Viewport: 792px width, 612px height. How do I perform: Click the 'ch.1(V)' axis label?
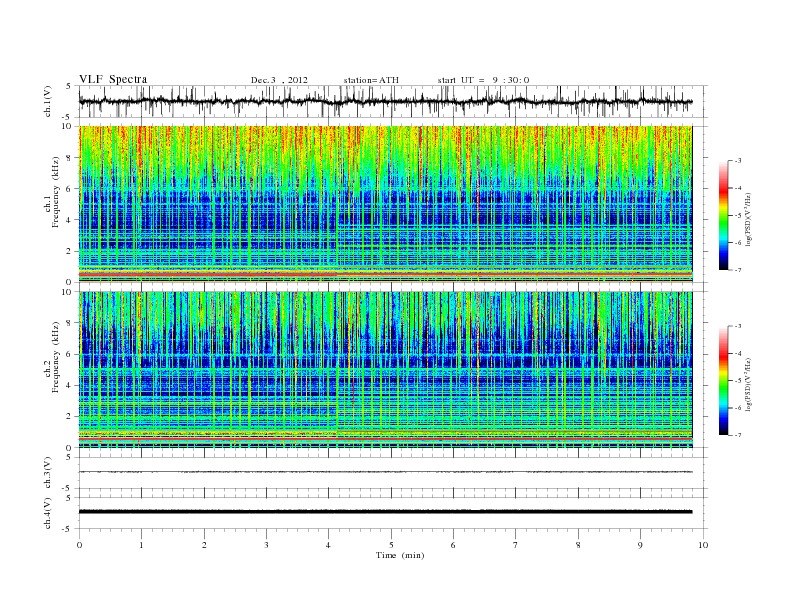(x=48, y=102)
